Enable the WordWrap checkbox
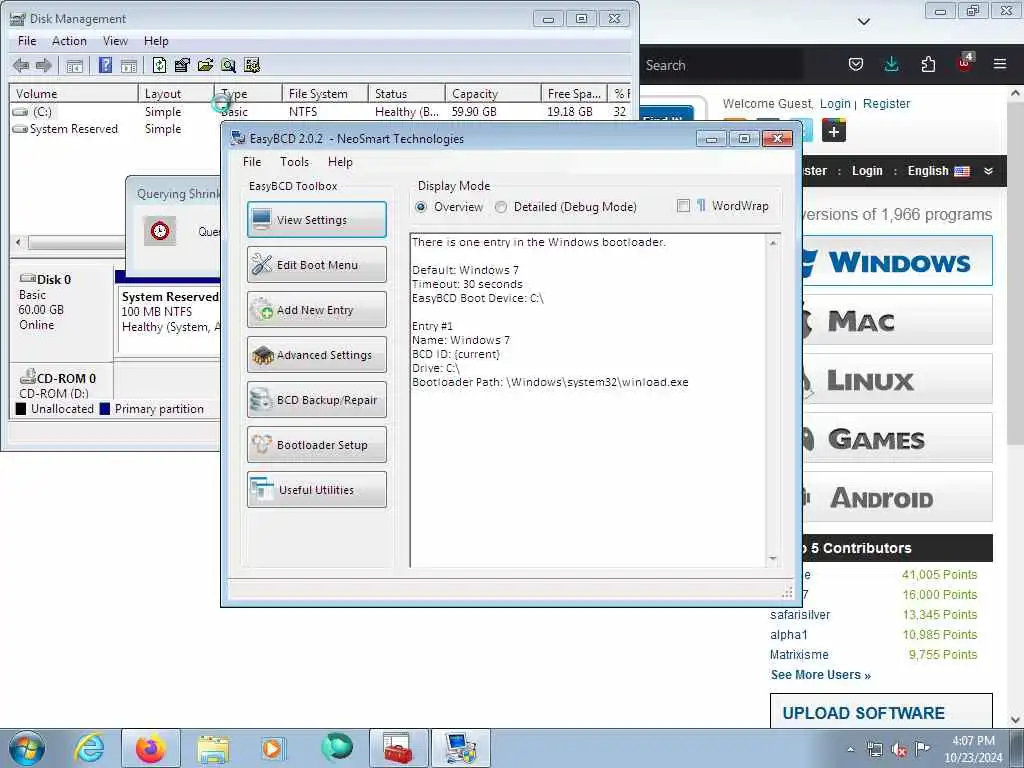This screenshot has width=1024, height=768. coord(683,206)
